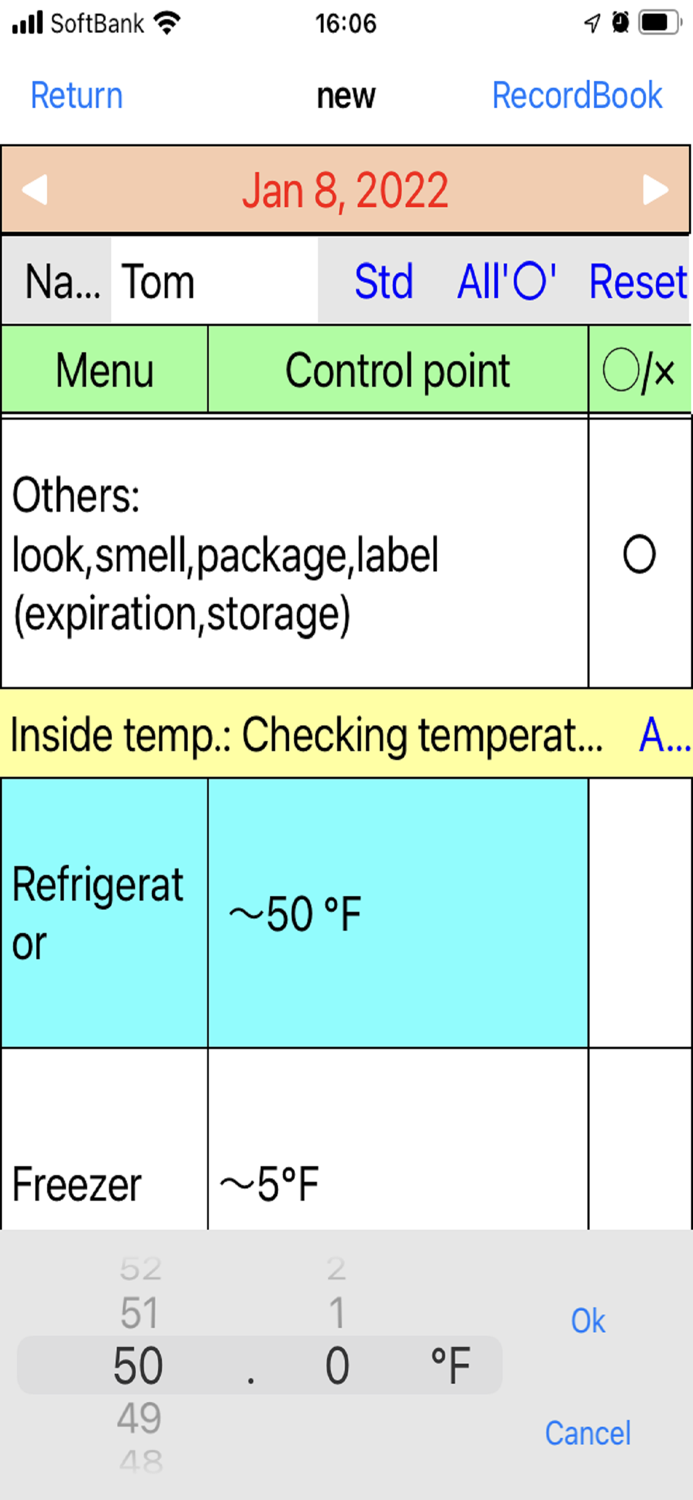The height and width of the screenshot is (1500, 693).
Task: Dismiss the picker with Cancel
Action: tap(588, 1433)
